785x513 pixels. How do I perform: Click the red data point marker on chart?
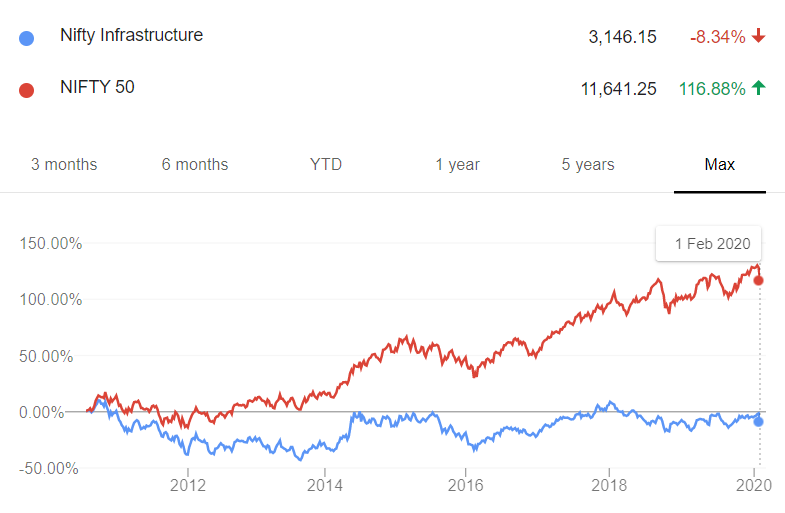758,280
